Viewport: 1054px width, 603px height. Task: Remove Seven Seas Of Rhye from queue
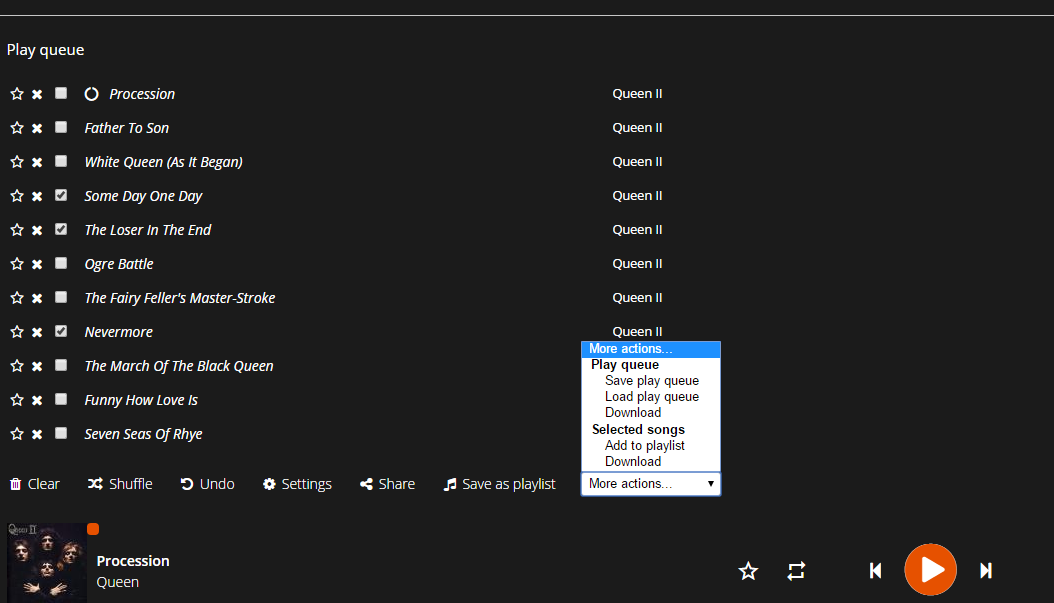[37, 434]
